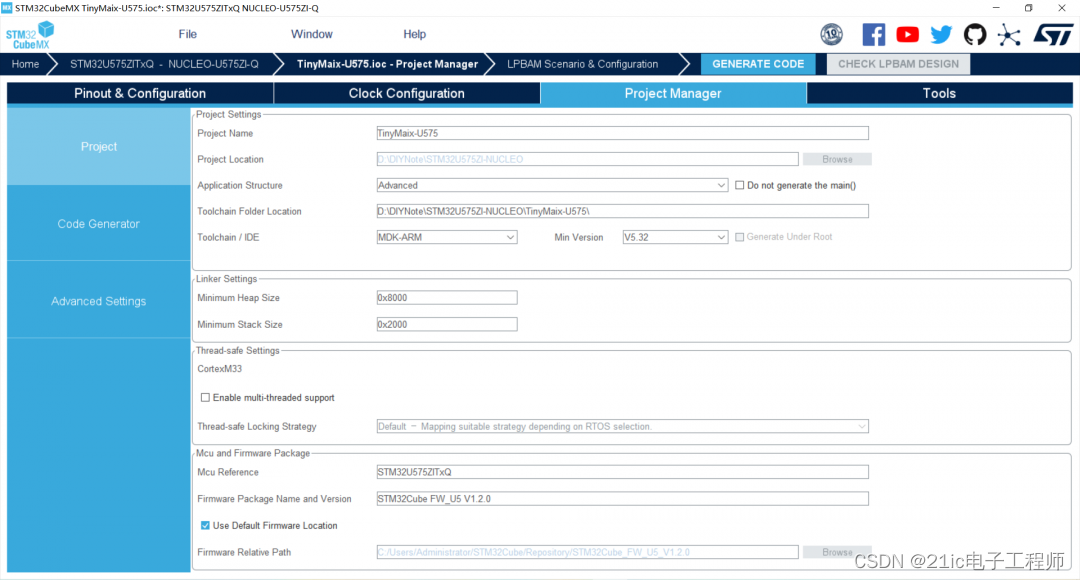The height and width of the screenshot is (580, 1080).
Task: Toggle Generate Under Root checkbox
Action: click(740, 237)
